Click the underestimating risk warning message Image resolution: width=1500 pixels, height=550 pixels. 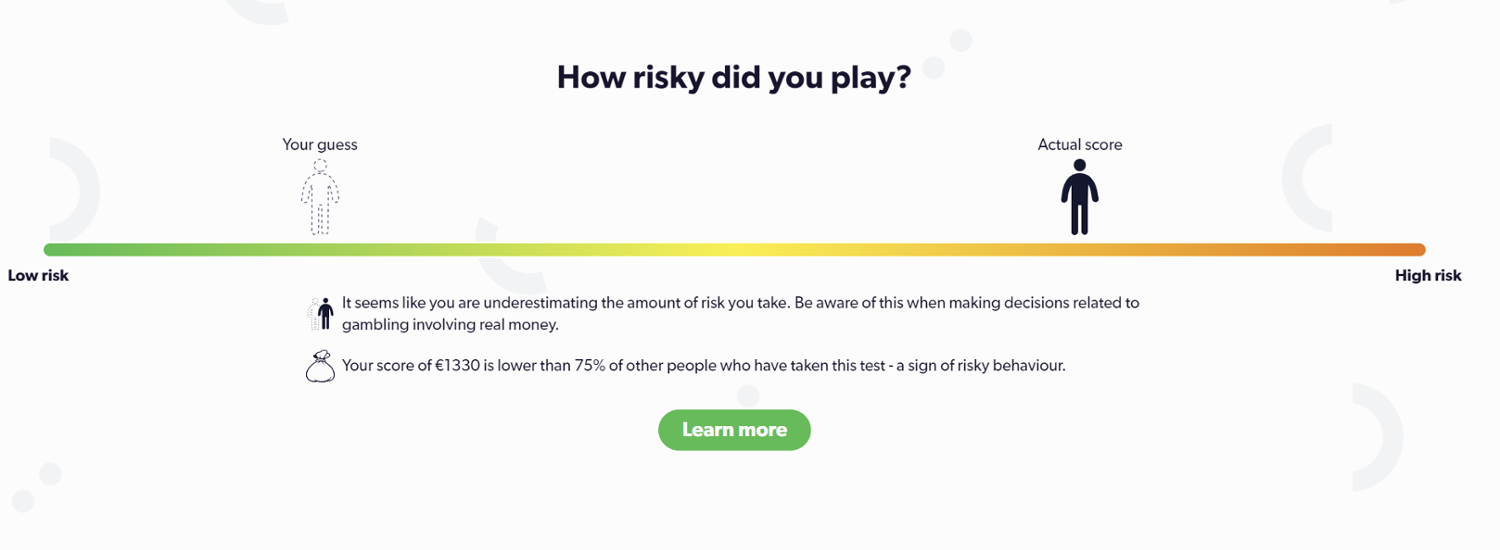pyautogui.click(x=740, y=313)
